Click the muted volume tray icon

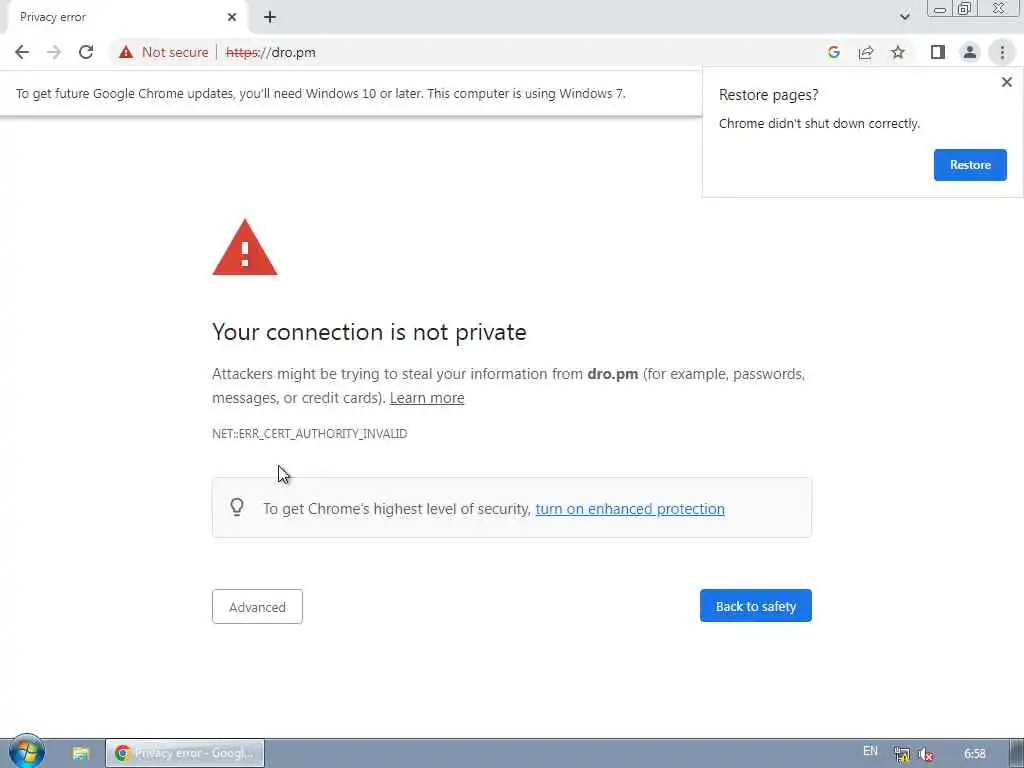pyautogui.click(x=926, y=754)
